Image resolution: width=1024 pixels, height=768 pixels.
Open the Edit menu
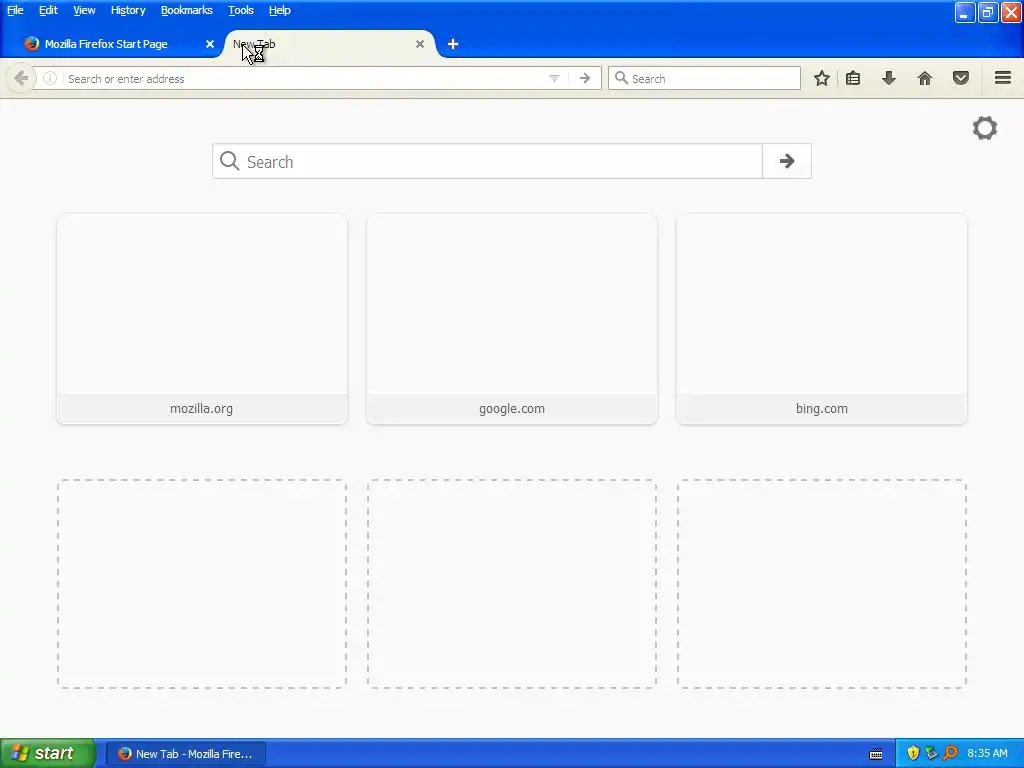pyautogui.click(x=48, y=10)
